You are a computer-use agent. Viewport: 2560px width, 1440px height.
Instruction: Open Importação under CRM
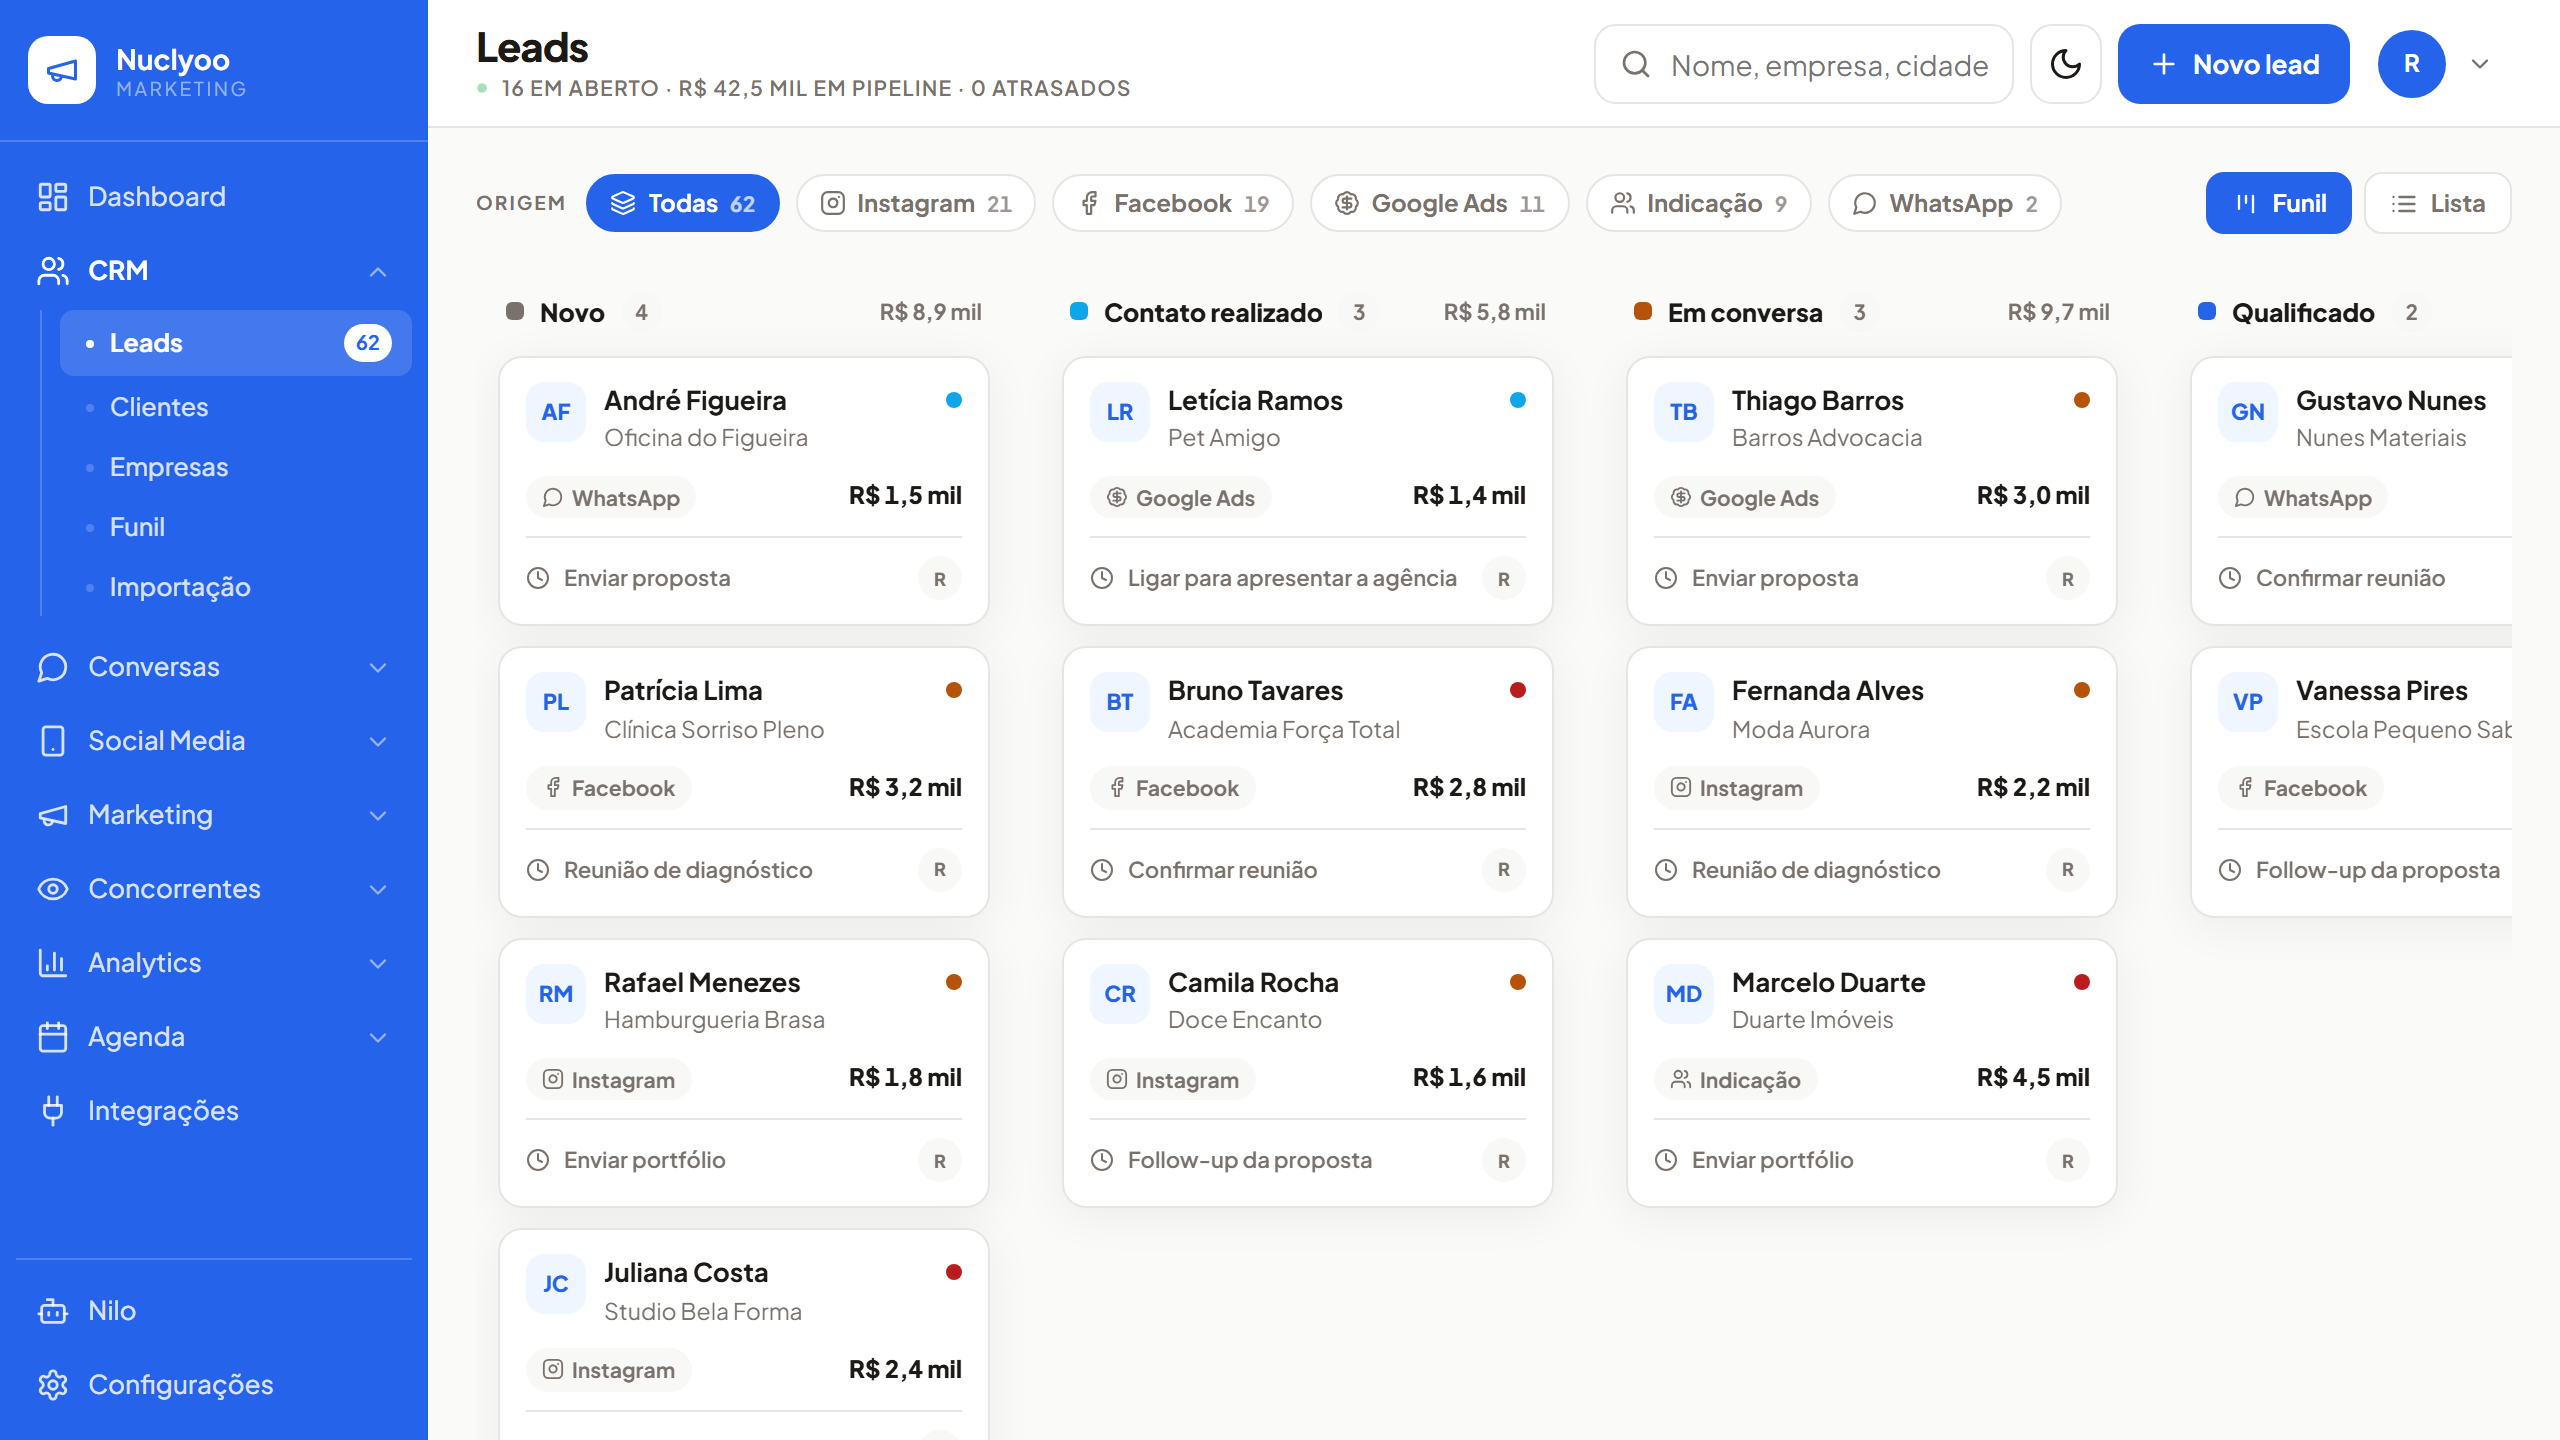(x=236, y=587)
